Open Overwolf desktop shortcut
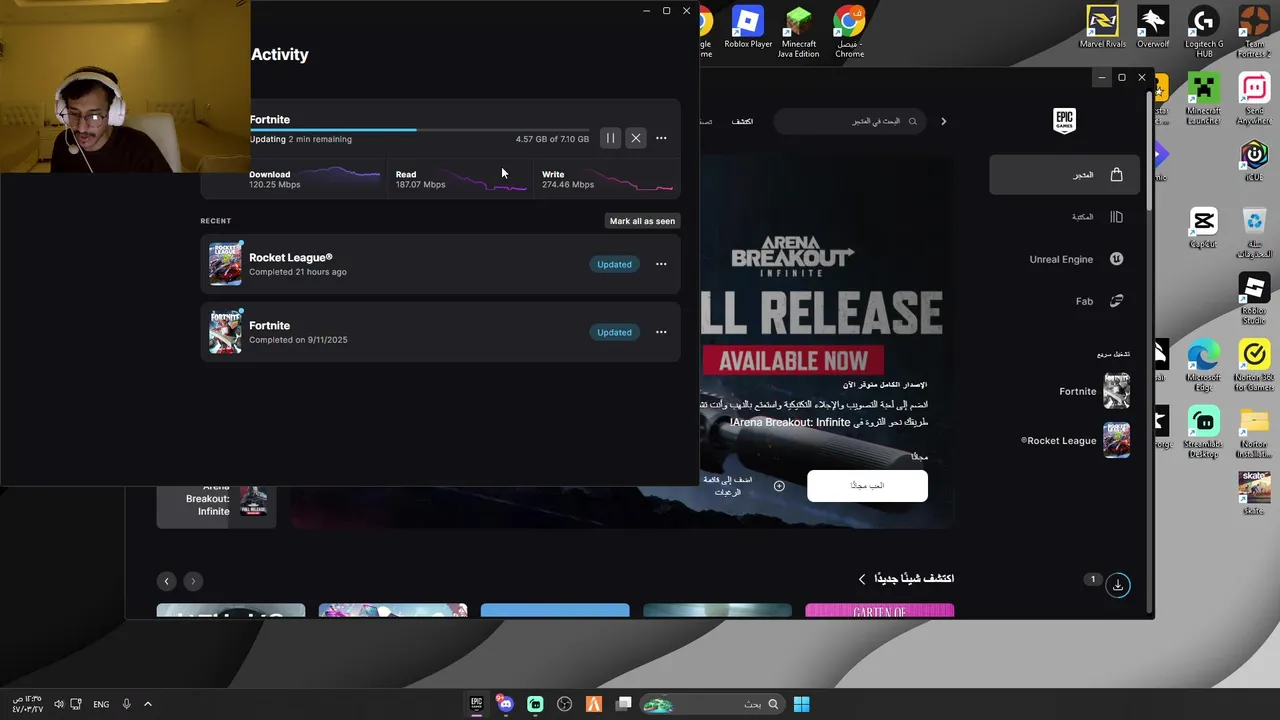Image resolution: width=1280 pixels, height=720 pixels. [1153, 29]
